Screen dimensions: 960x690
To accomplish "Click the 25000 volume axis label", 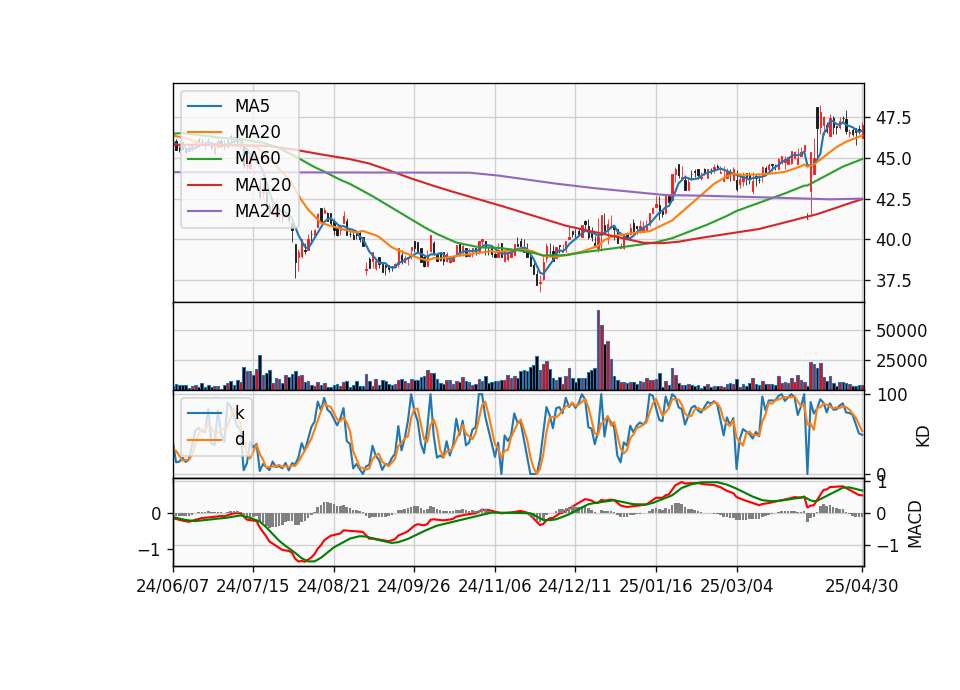I will pos(901,361).
